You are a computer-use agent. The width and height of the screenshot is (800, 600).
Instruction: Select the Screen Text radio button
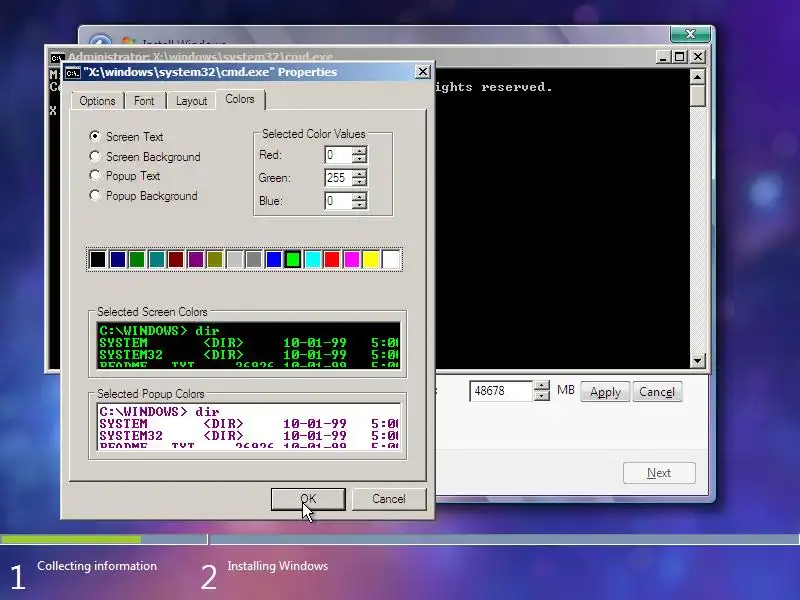point(94,136)
